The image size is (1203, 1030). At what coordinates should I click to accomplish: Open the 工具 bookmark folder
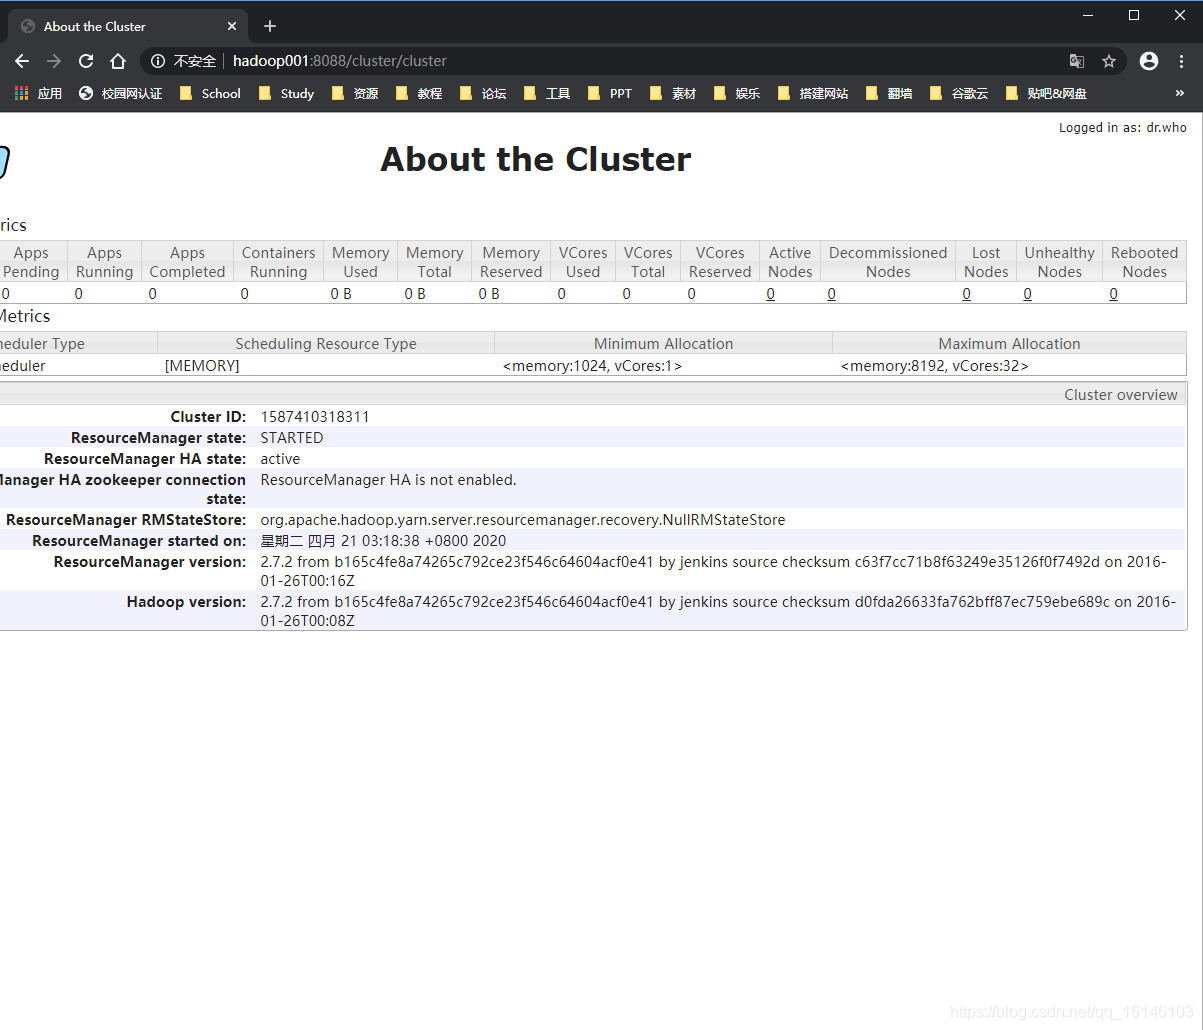(x=547, y=93)
